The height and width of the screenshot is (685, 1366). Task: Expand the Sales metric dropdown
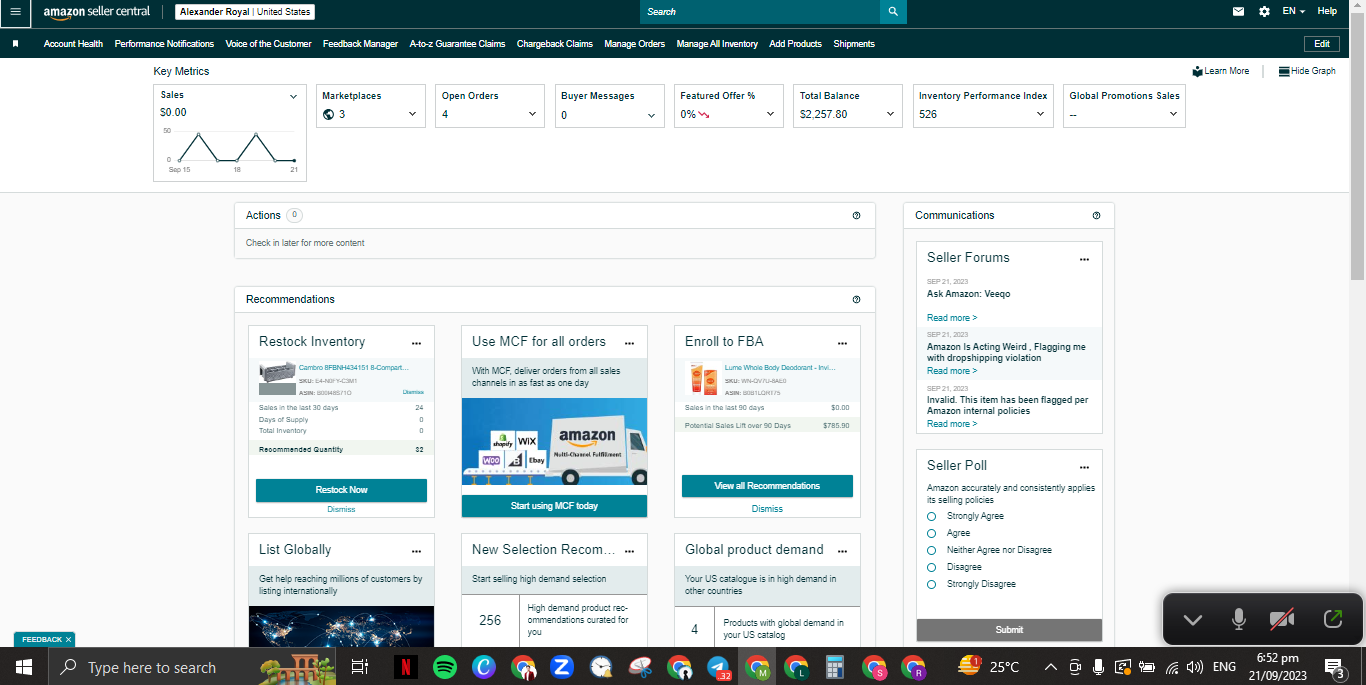[x=293, y=97]
